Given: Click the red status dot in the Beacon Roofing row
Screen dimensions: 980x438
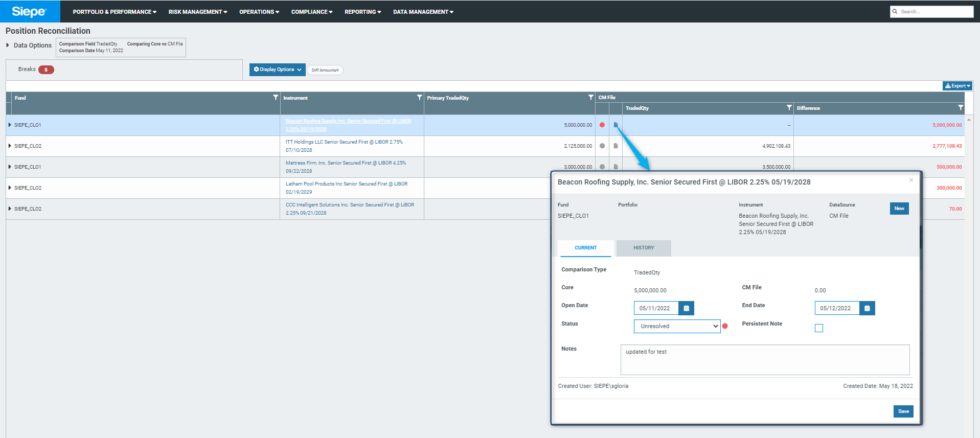Looking at the screenshot, I should point(602,125).
